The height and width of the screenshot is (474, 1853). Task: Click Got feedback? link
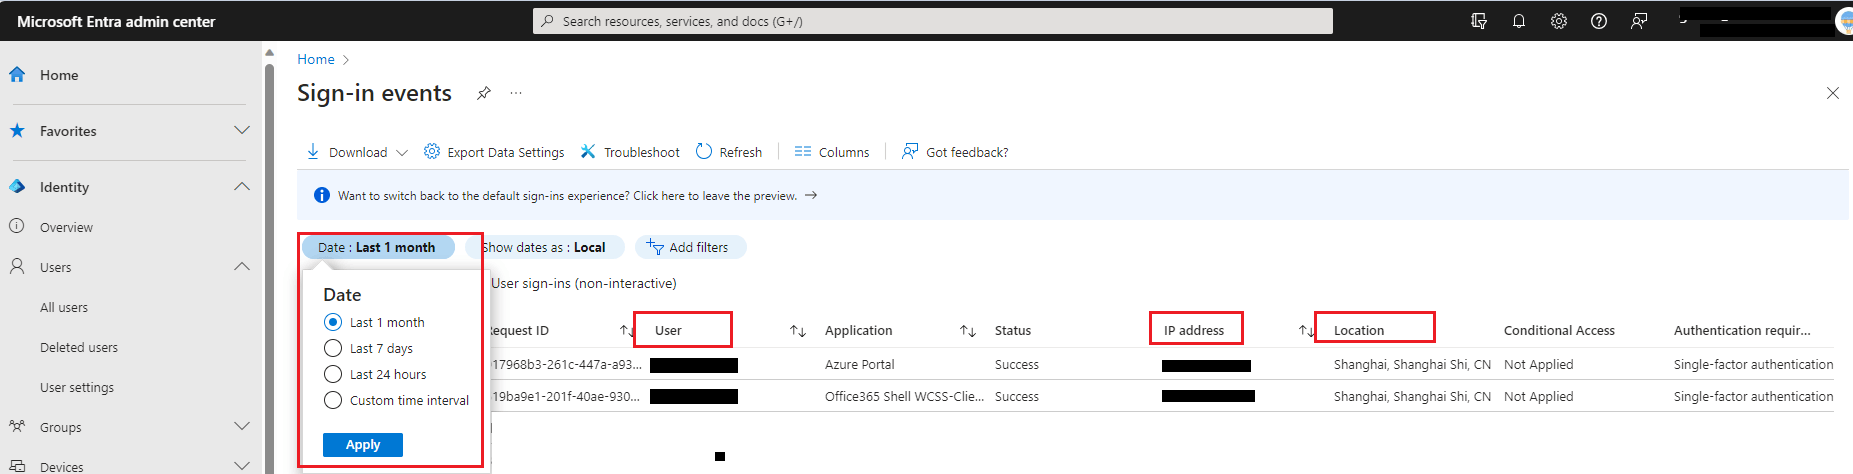point(955,152)
